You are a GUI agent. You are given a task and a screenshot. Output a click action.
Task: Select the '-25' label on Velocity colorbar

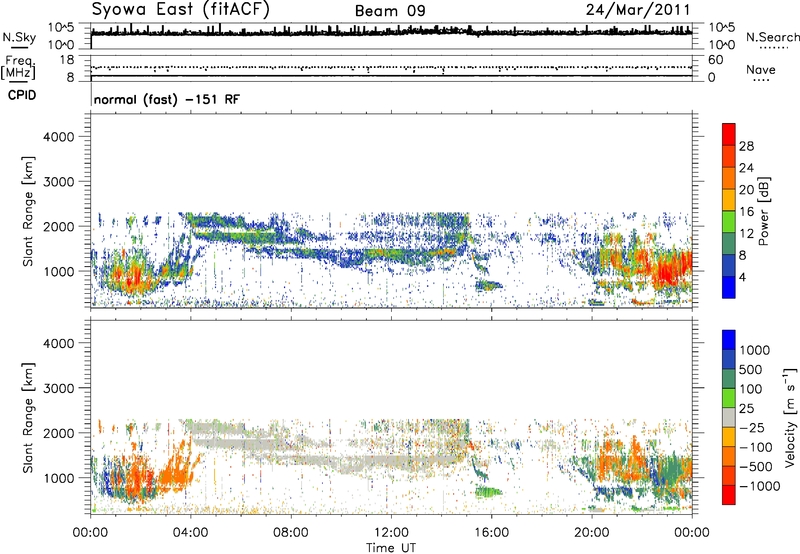[x=753, y=428]
